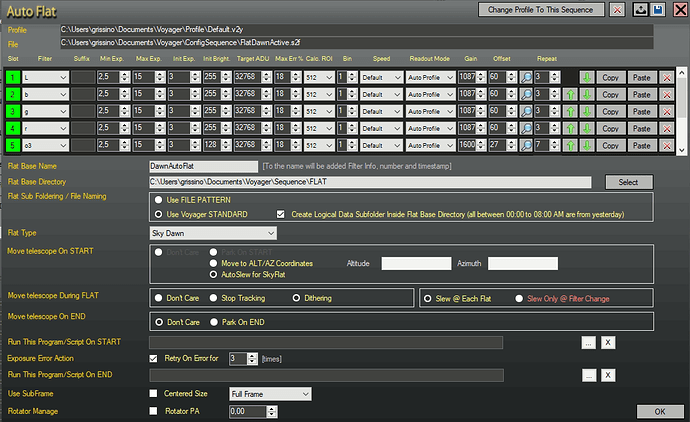Select Slew Only @ Filter Change
The height and width of the screenshot is (422, 690).
click(x=519, y=298)
